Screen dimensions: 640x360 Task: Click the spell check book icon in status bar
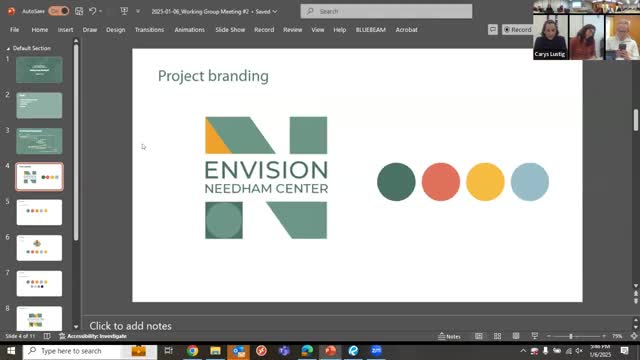[x=47, y=336]
